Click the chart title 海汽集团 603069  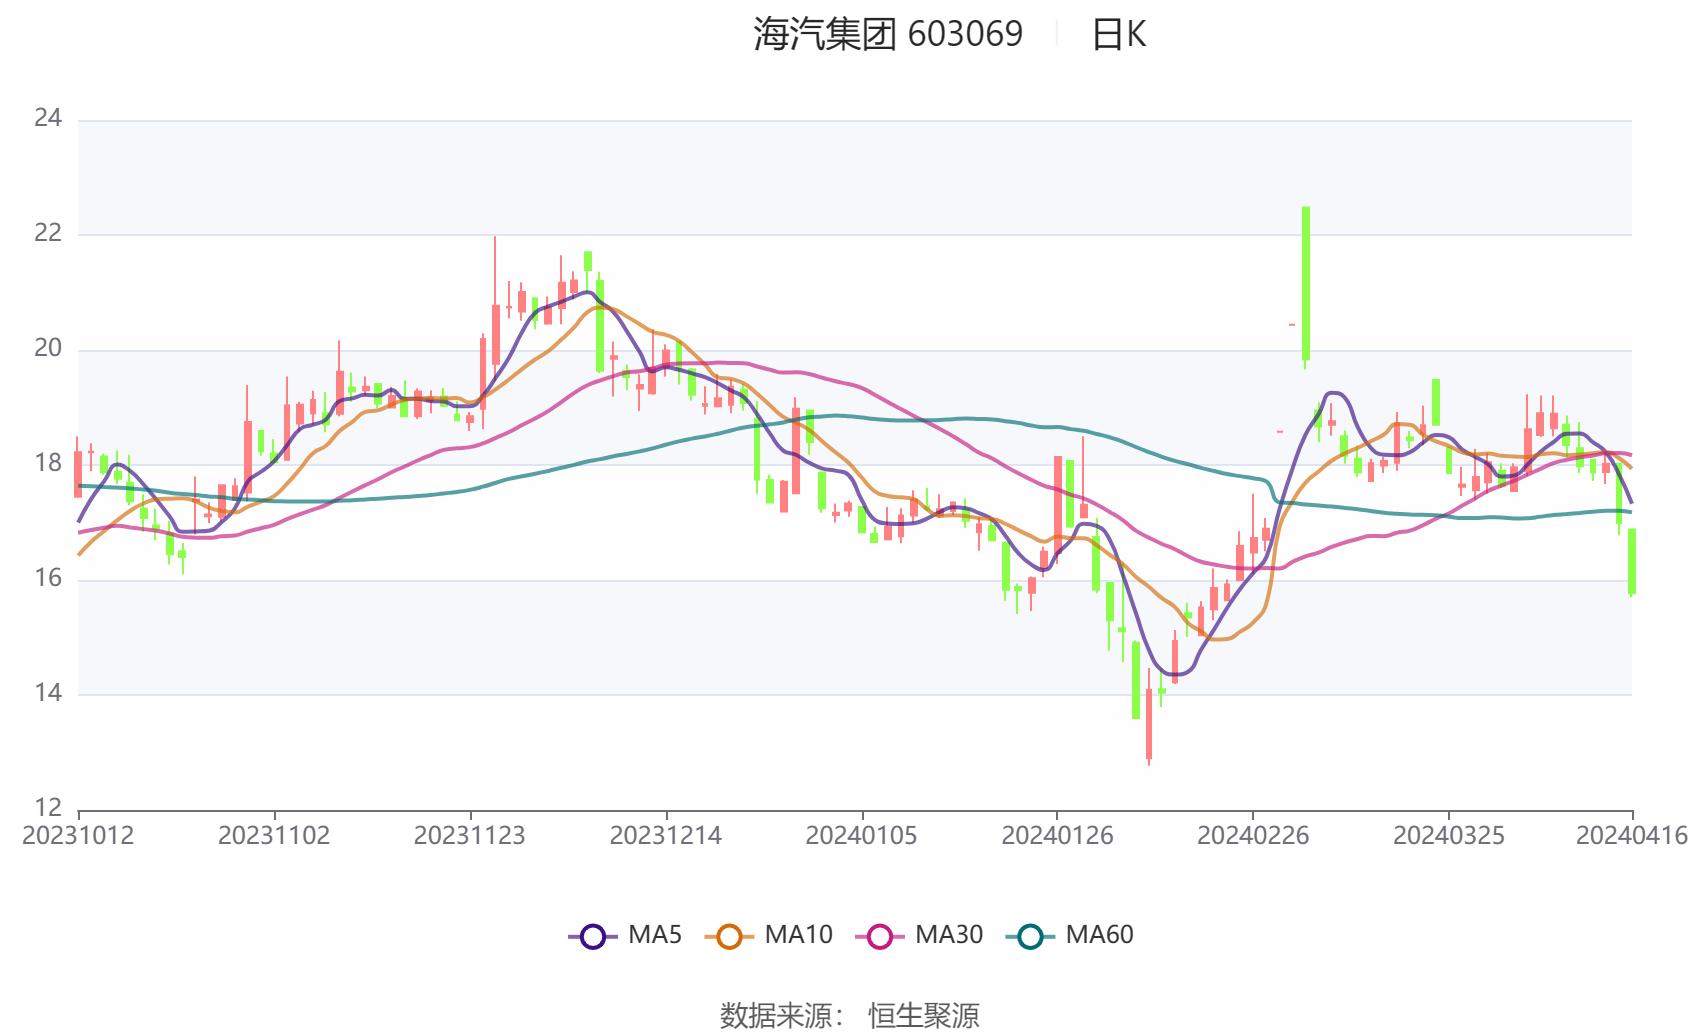point(888,35)
